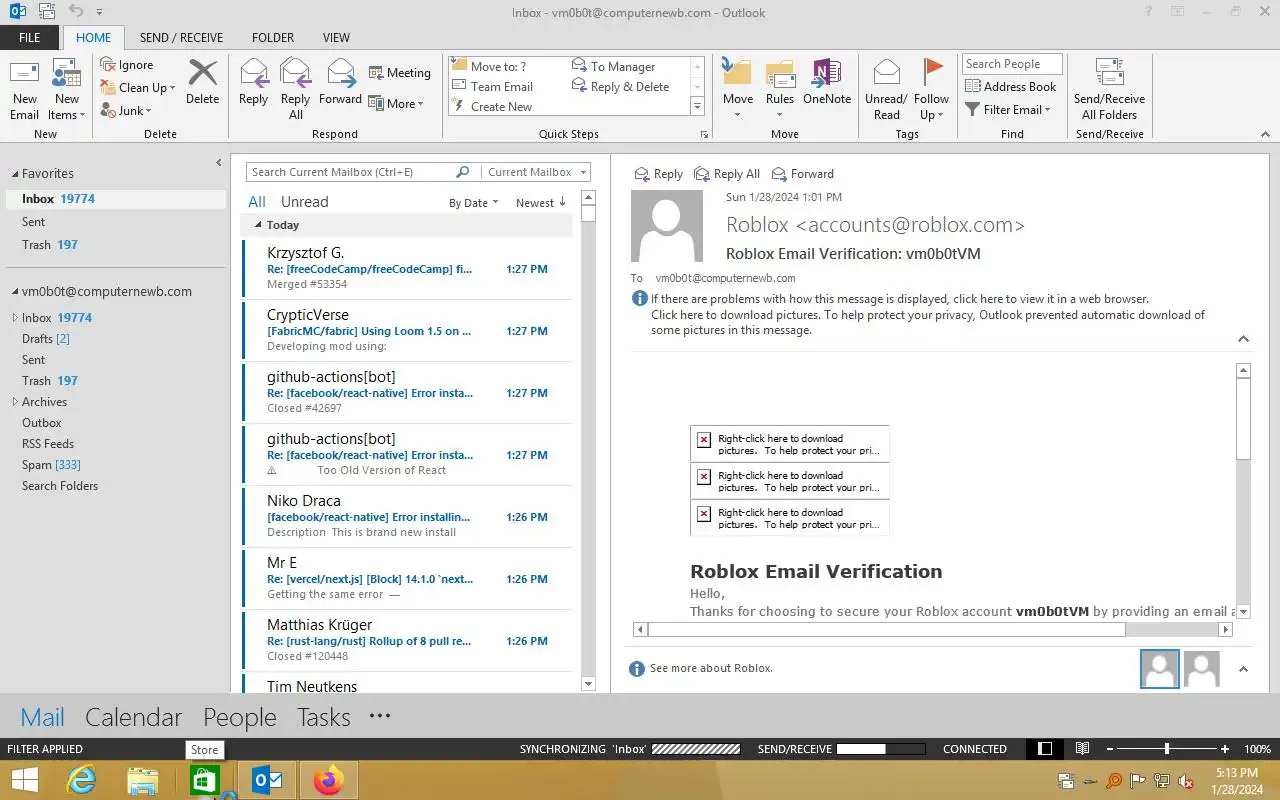Open the Drafts folder

click(46, 339)
